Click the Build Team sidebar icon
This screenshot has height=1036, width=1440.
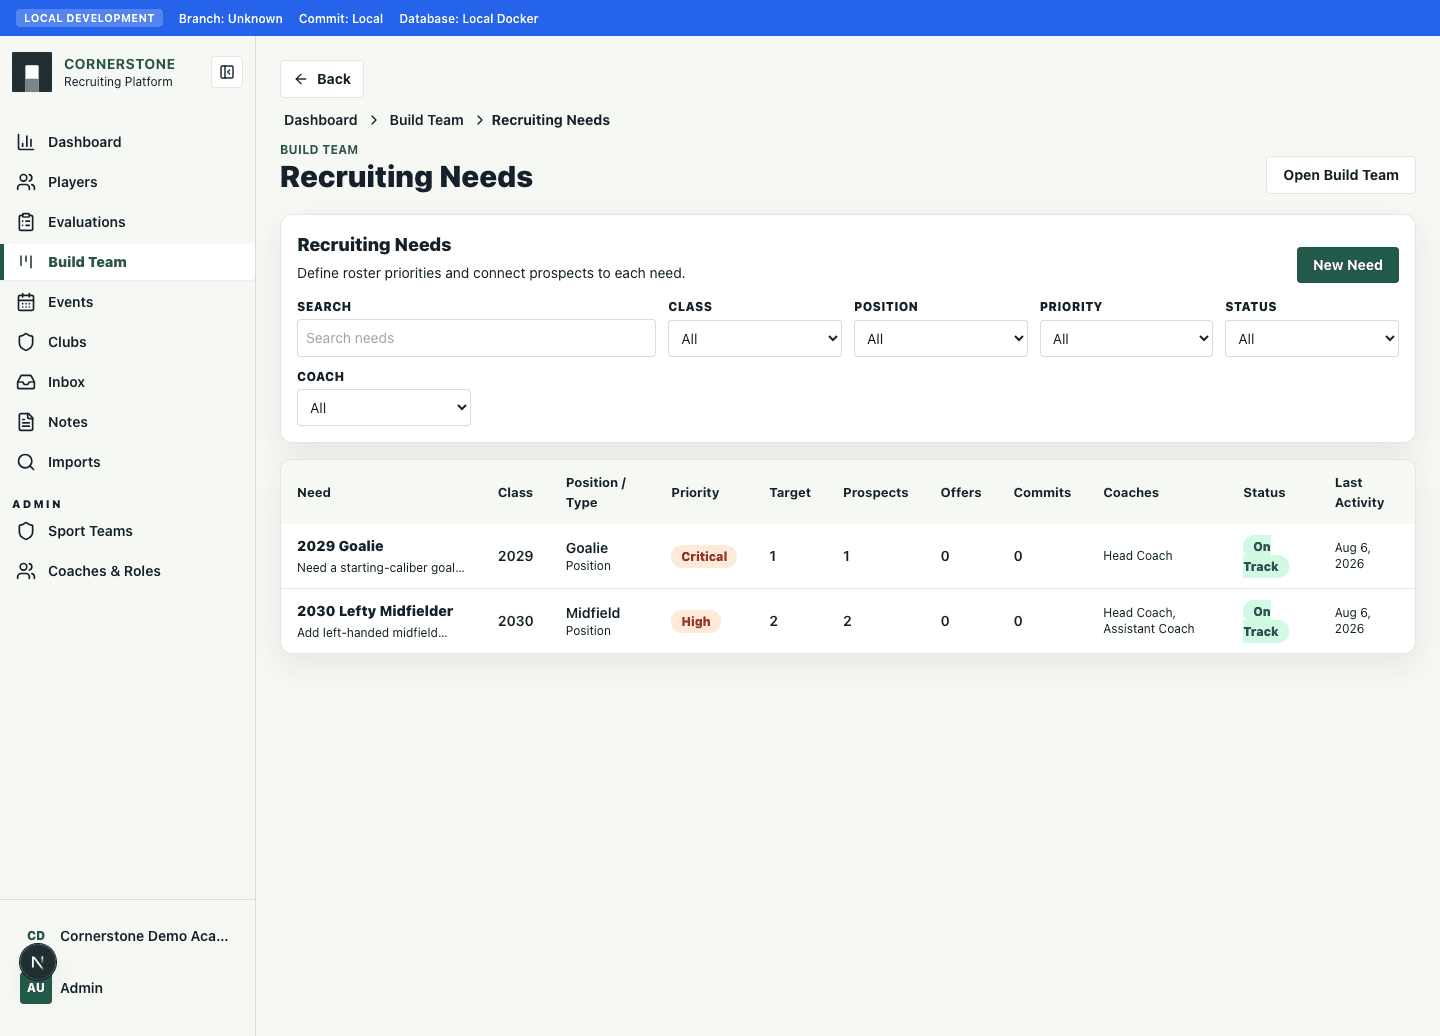pos(26,262)
